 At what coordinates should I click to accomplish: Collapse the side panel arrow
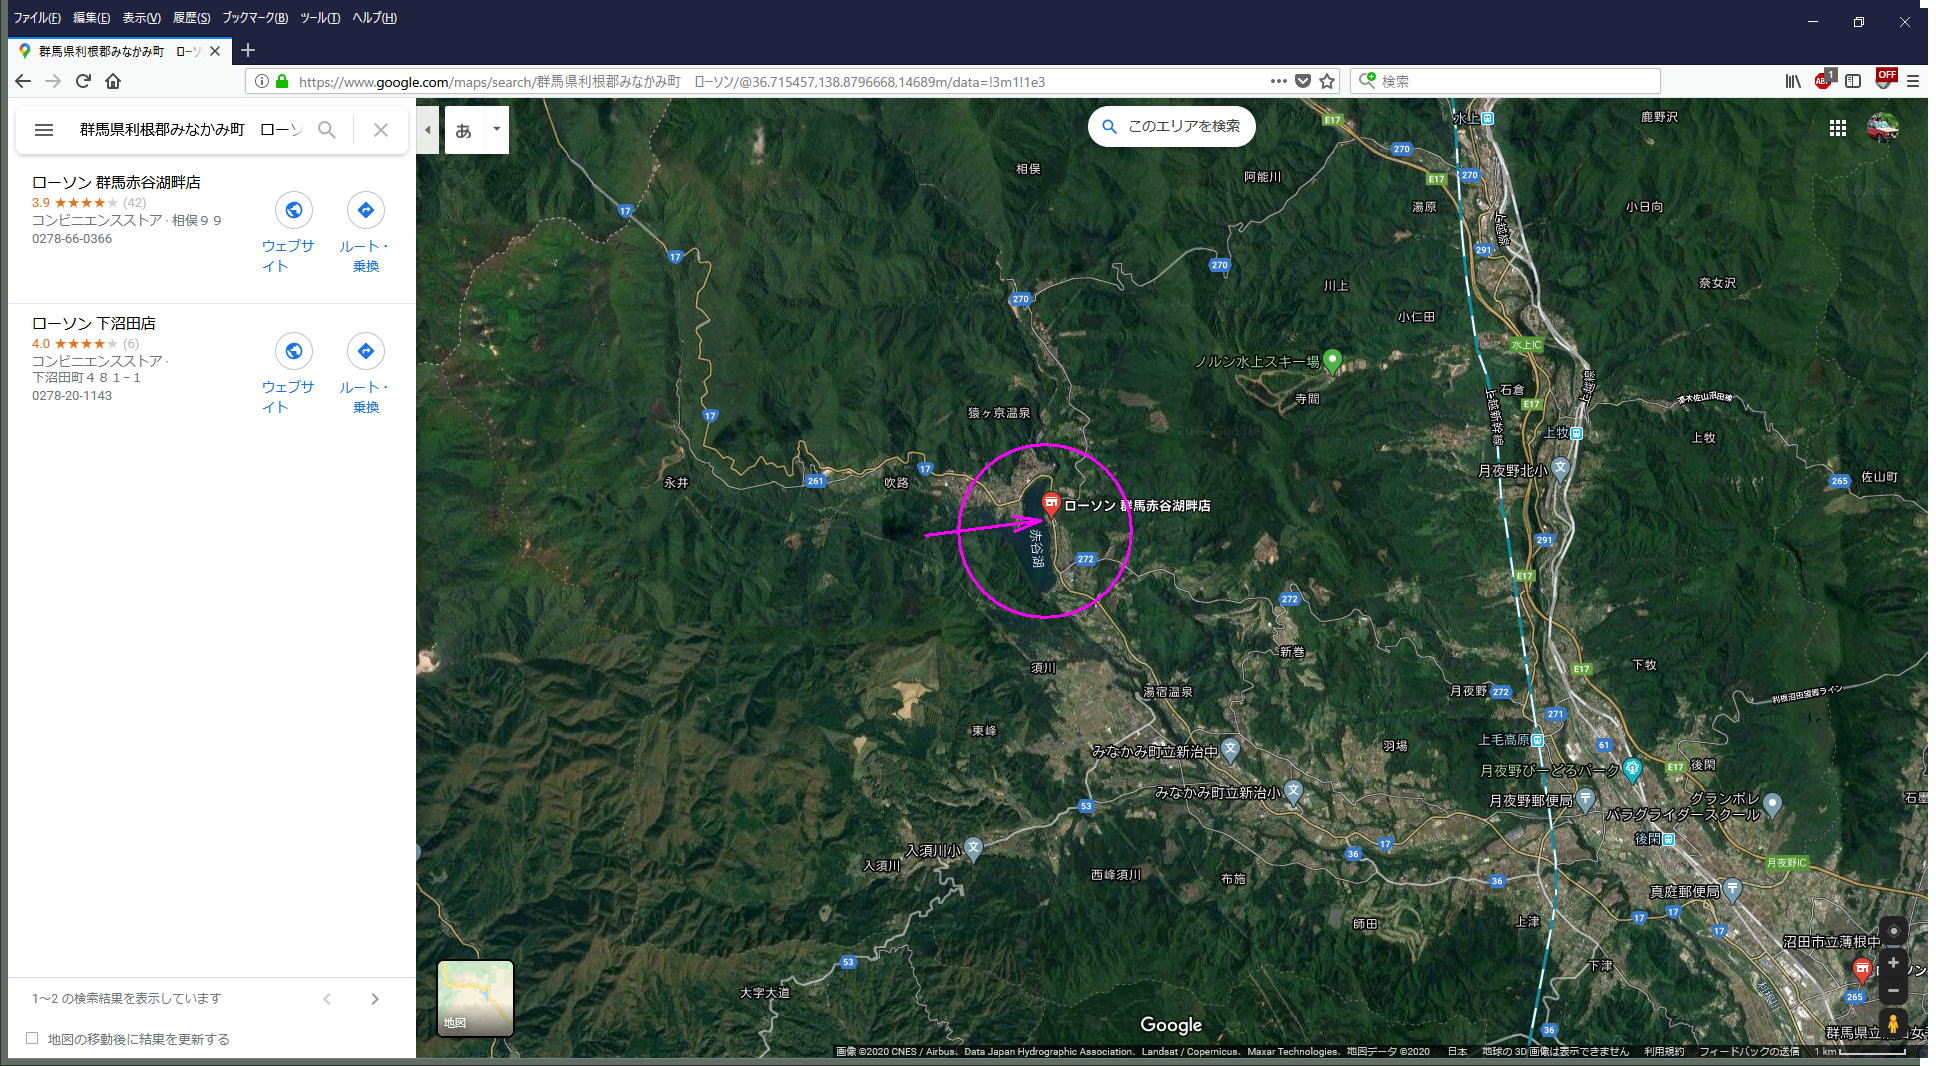(x=427, y=130)
